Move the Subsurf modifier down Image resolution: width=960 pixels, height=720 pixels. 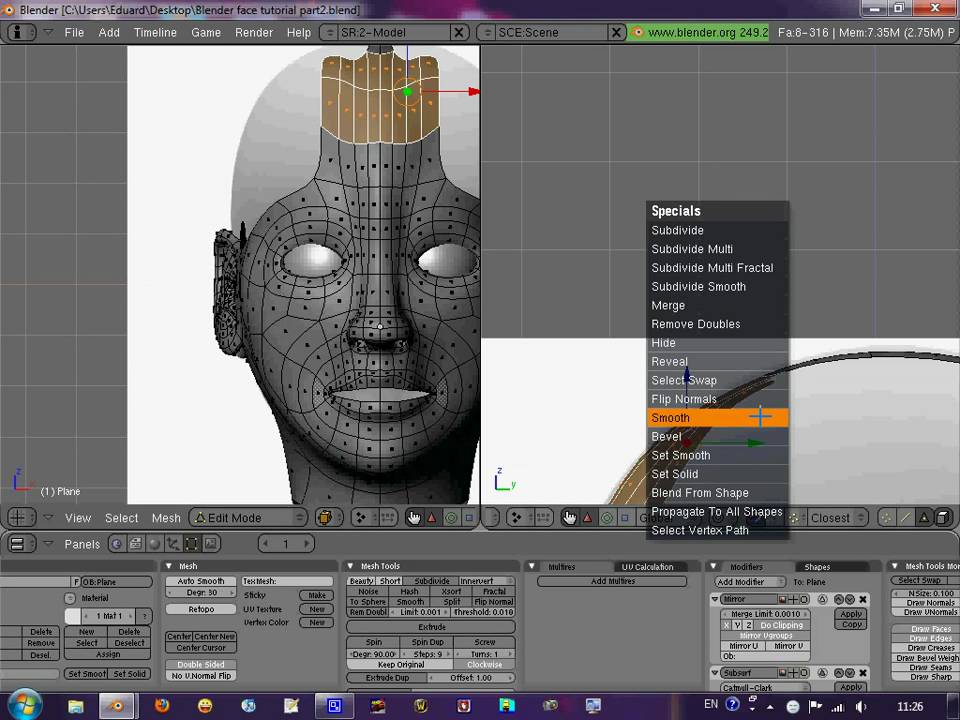(x=849, y=673)
